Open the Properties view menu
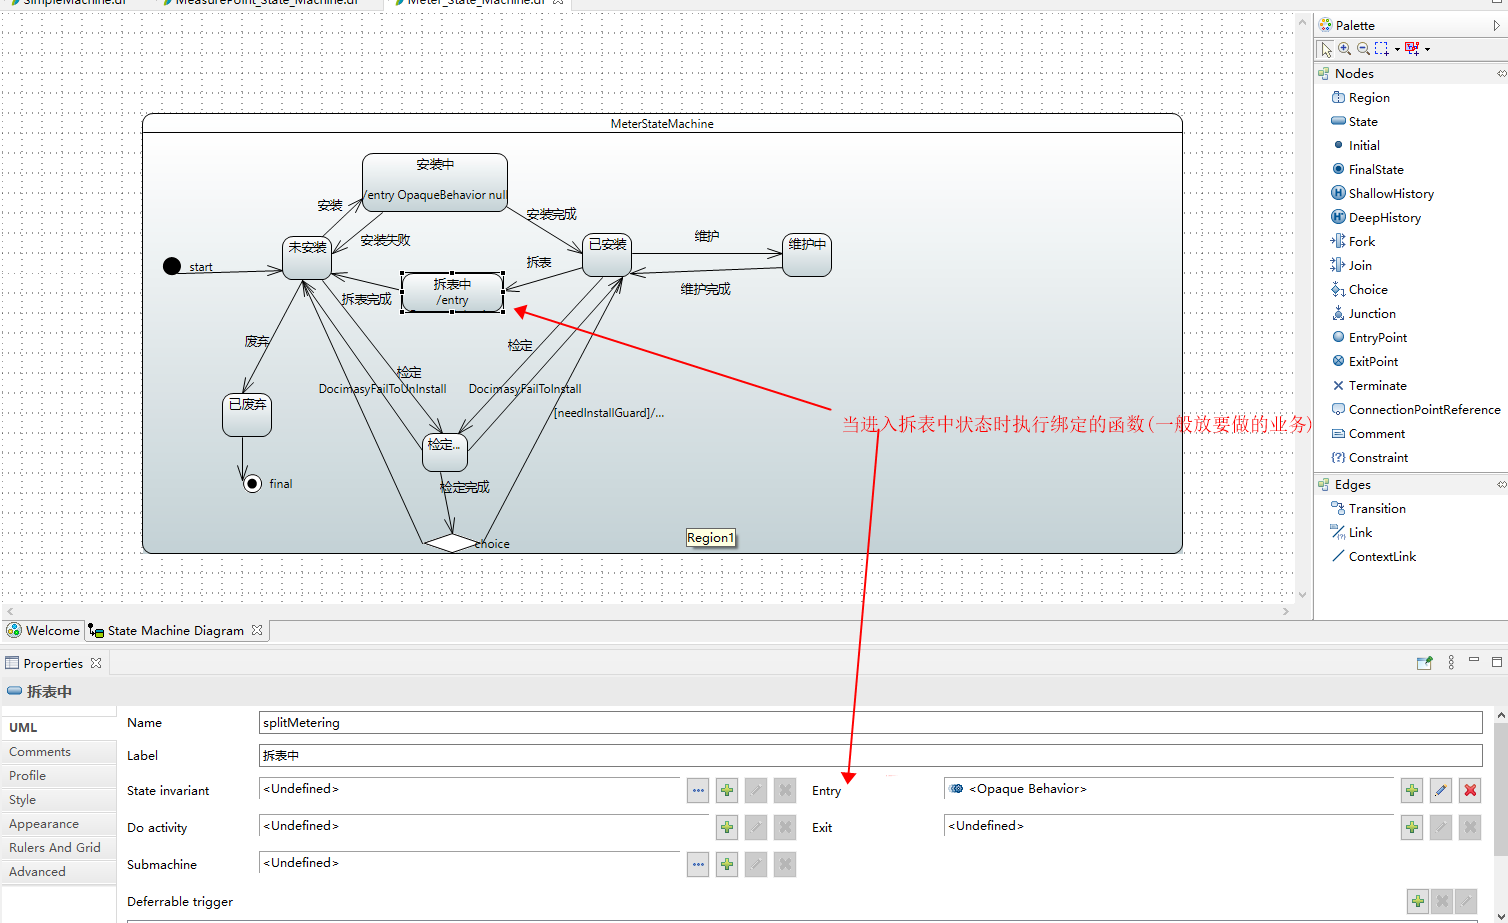The height and width of the screenshot is (923, 1508). [1451, 662]
